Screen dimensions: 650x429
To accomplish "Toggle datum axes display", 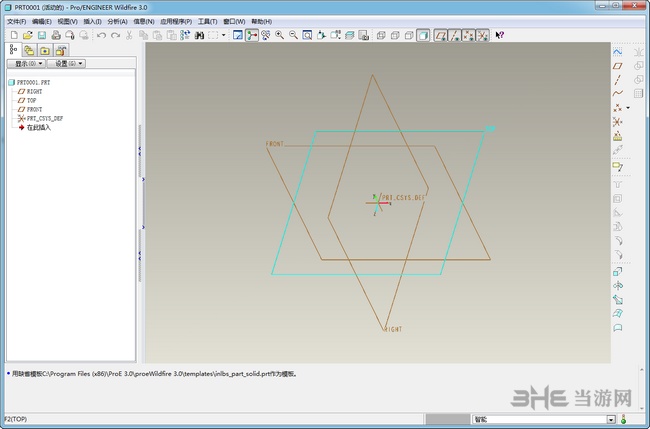I will pyautogui.click(x=455, y=35).
